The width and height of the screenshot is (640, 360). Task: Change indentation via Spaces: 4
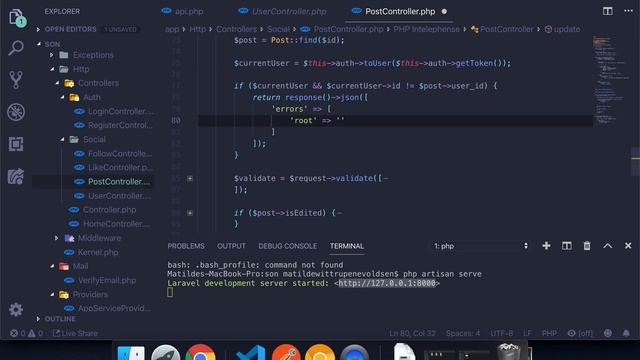click(x=463, y=333)
